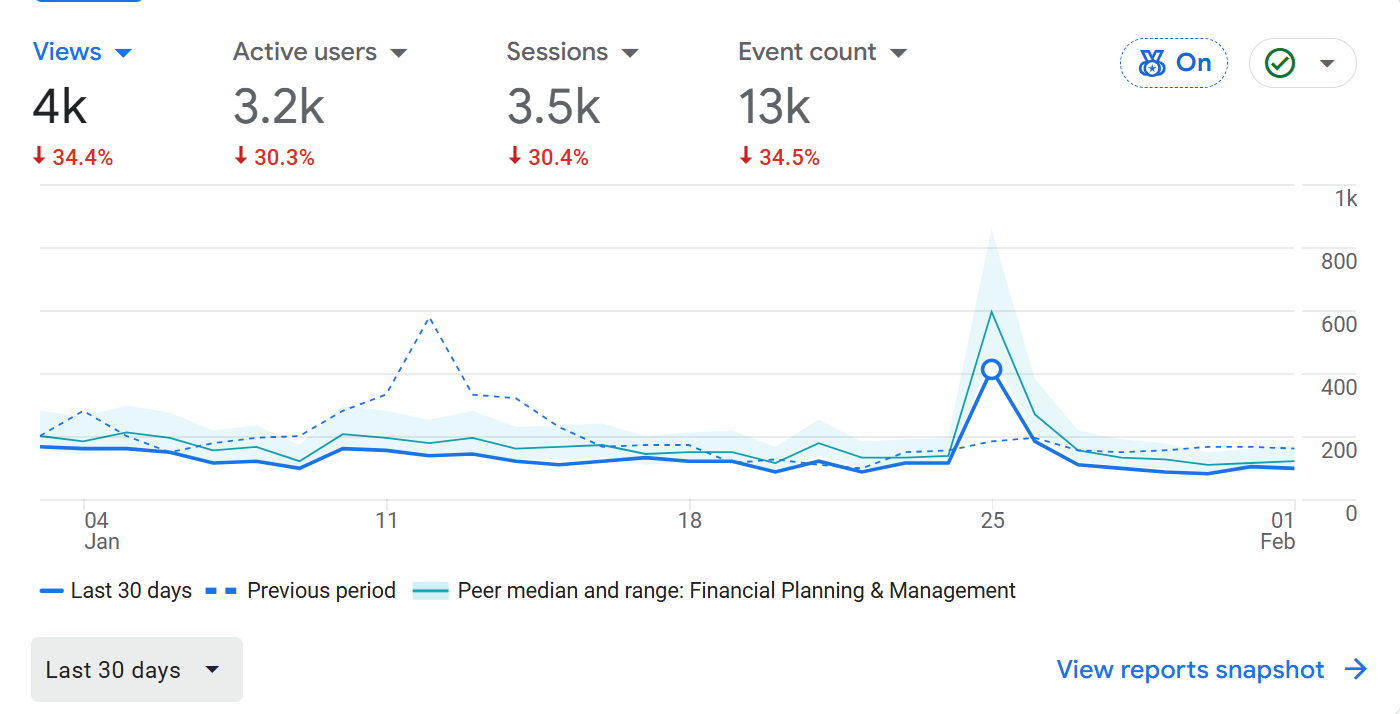This screenshot has width=1400, height=714.
Task: Open the Active users metric dropdown
Action: 399,53
